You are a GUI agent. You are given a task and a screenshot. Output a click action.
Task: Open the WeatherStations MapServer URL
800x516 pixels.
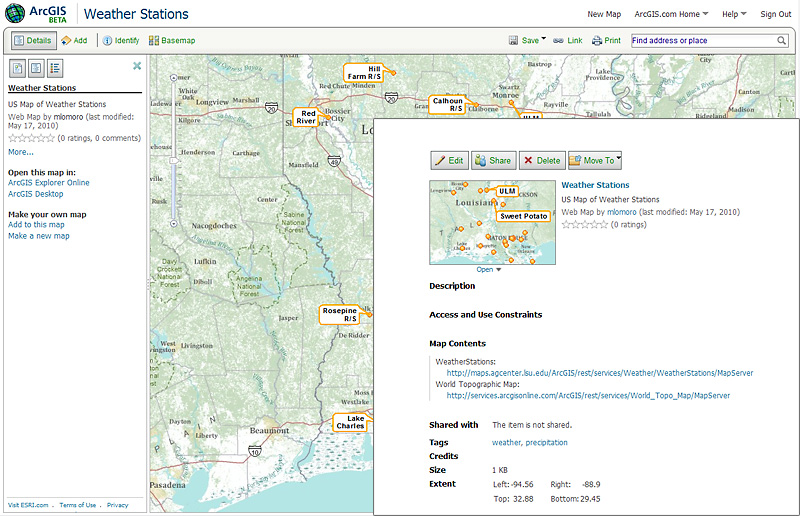click(600, 373)
